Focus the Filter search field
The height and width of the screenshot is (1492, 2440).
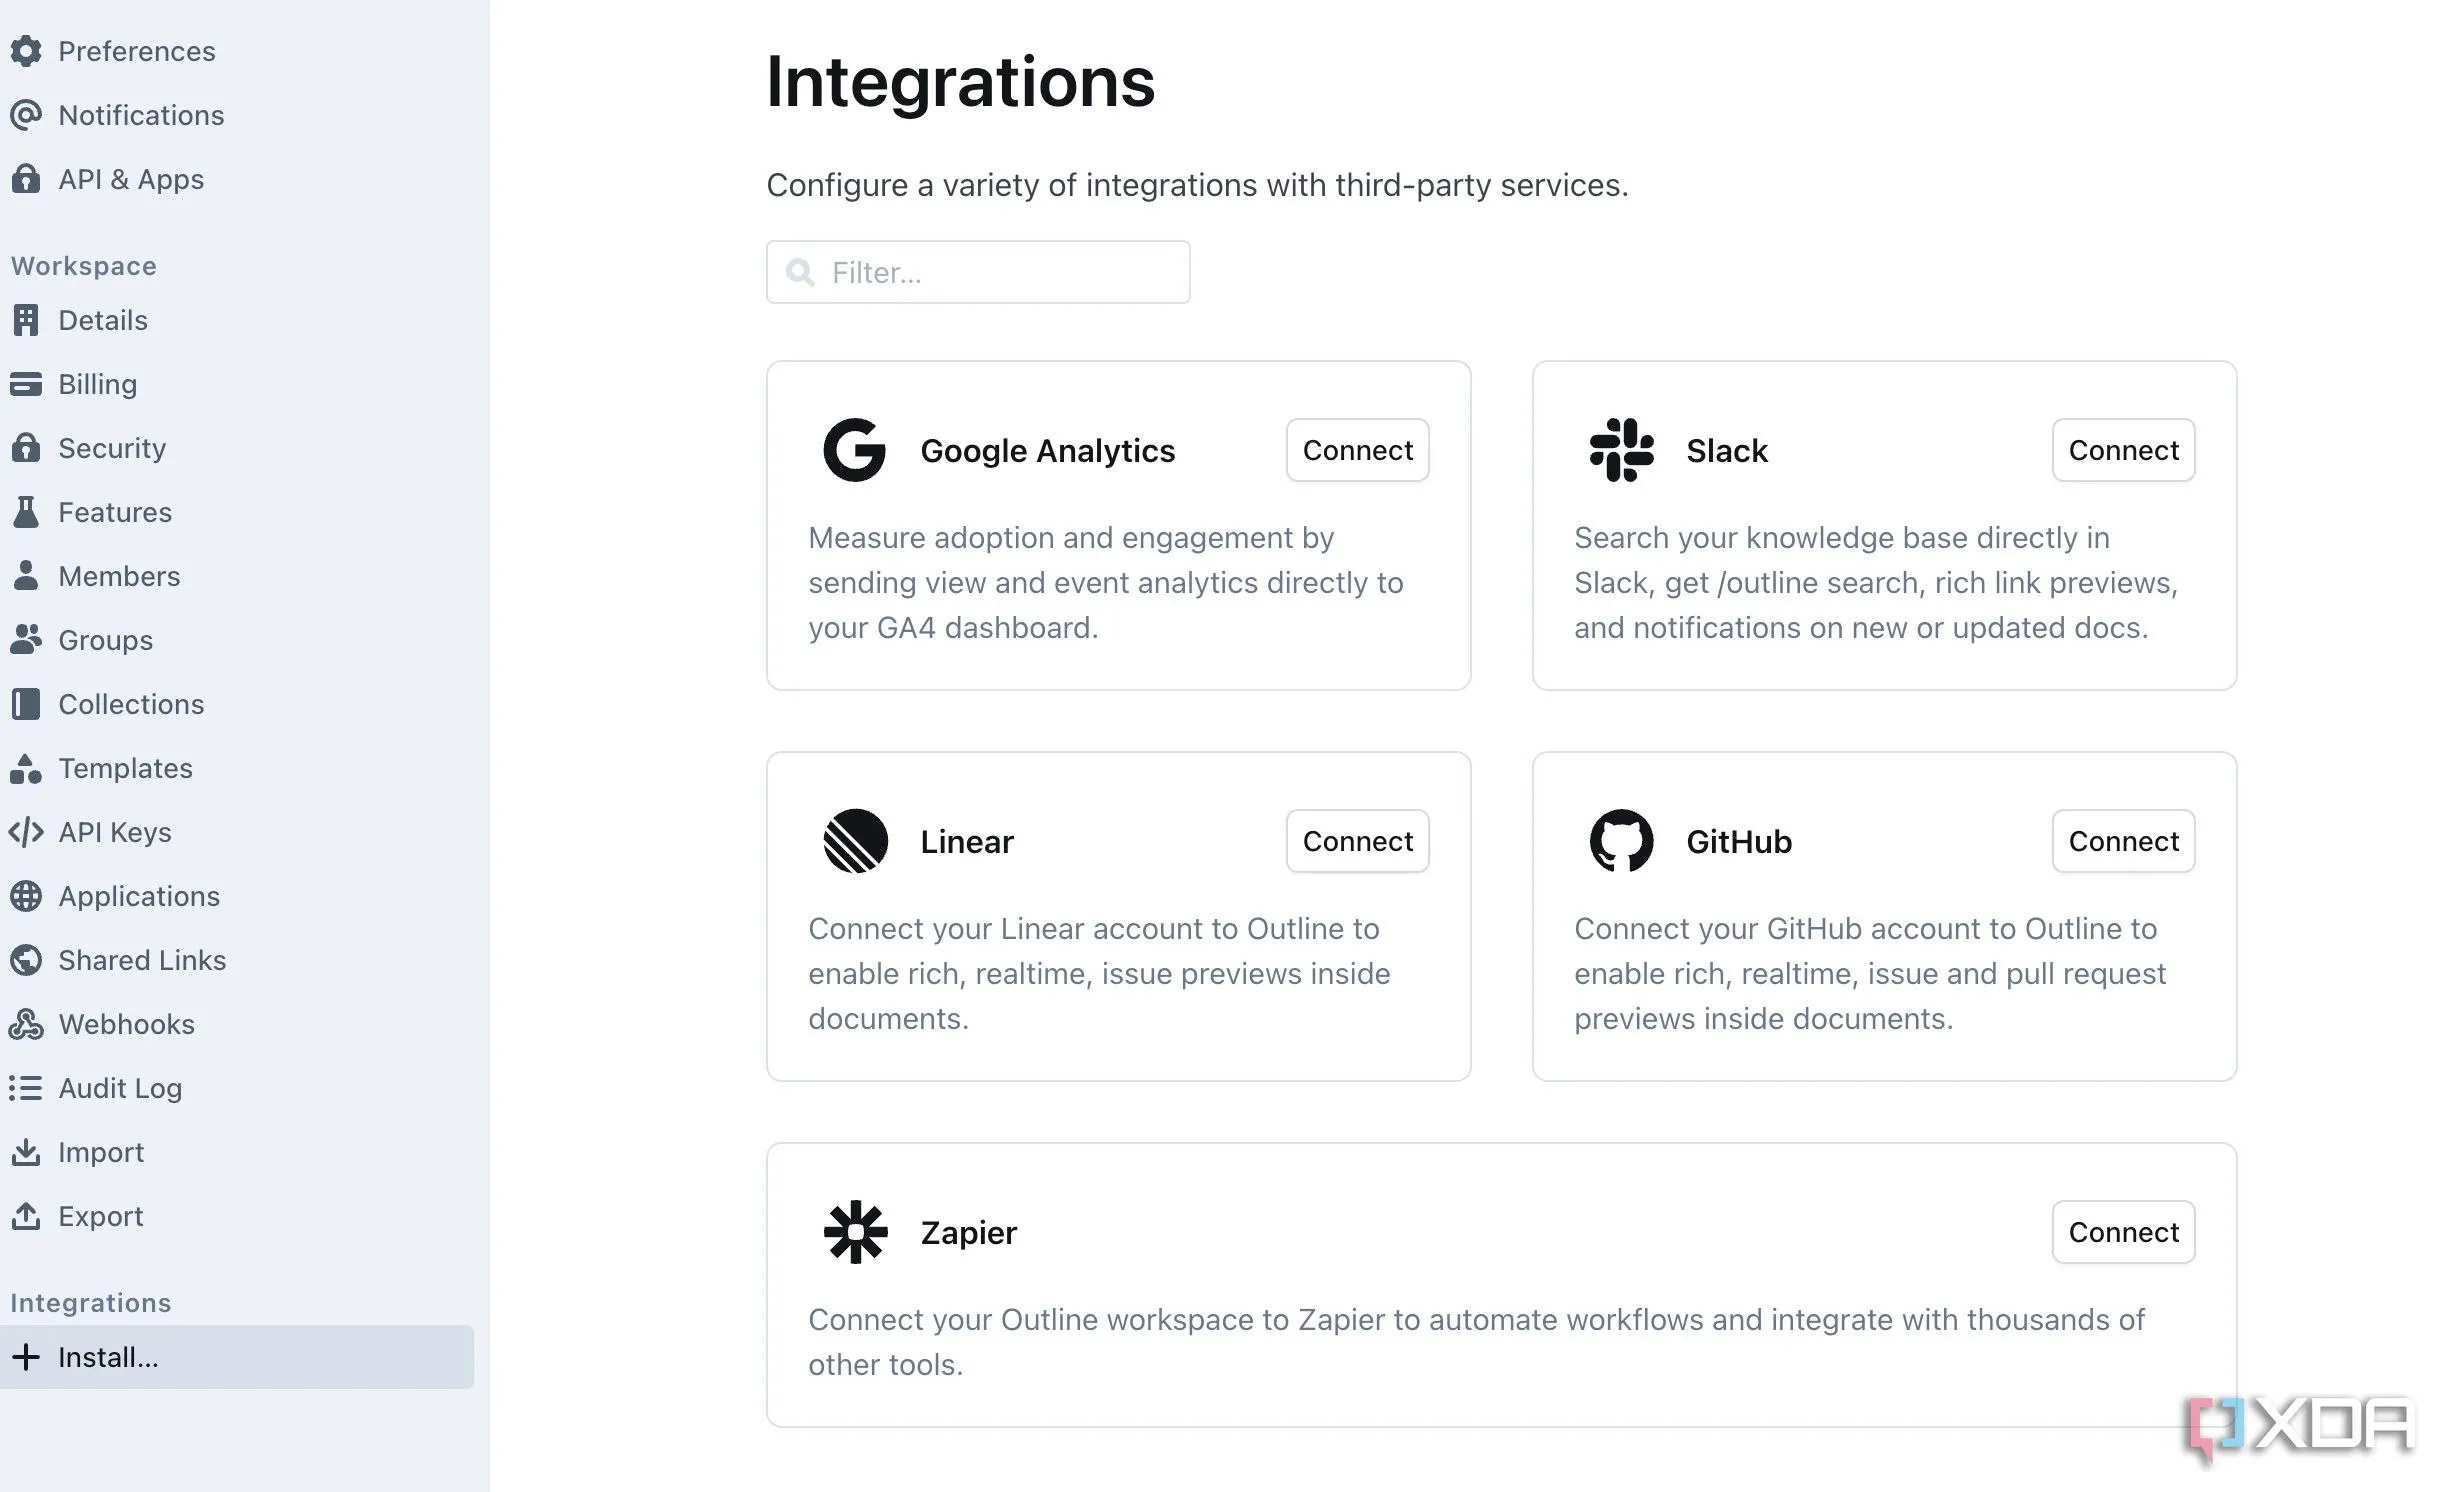pos(978,272)
